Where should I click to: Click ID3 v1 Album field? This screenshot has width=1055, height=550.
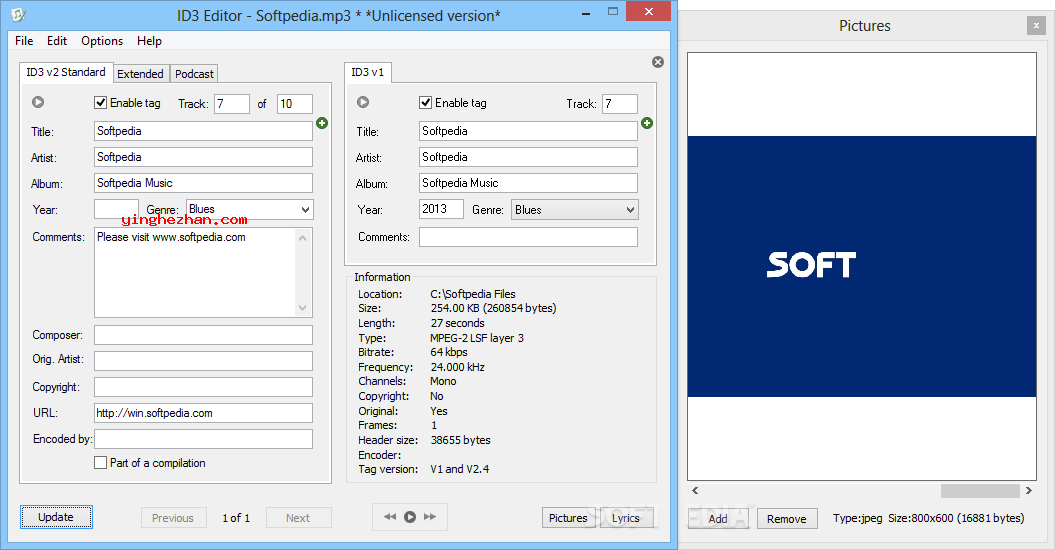528,183
